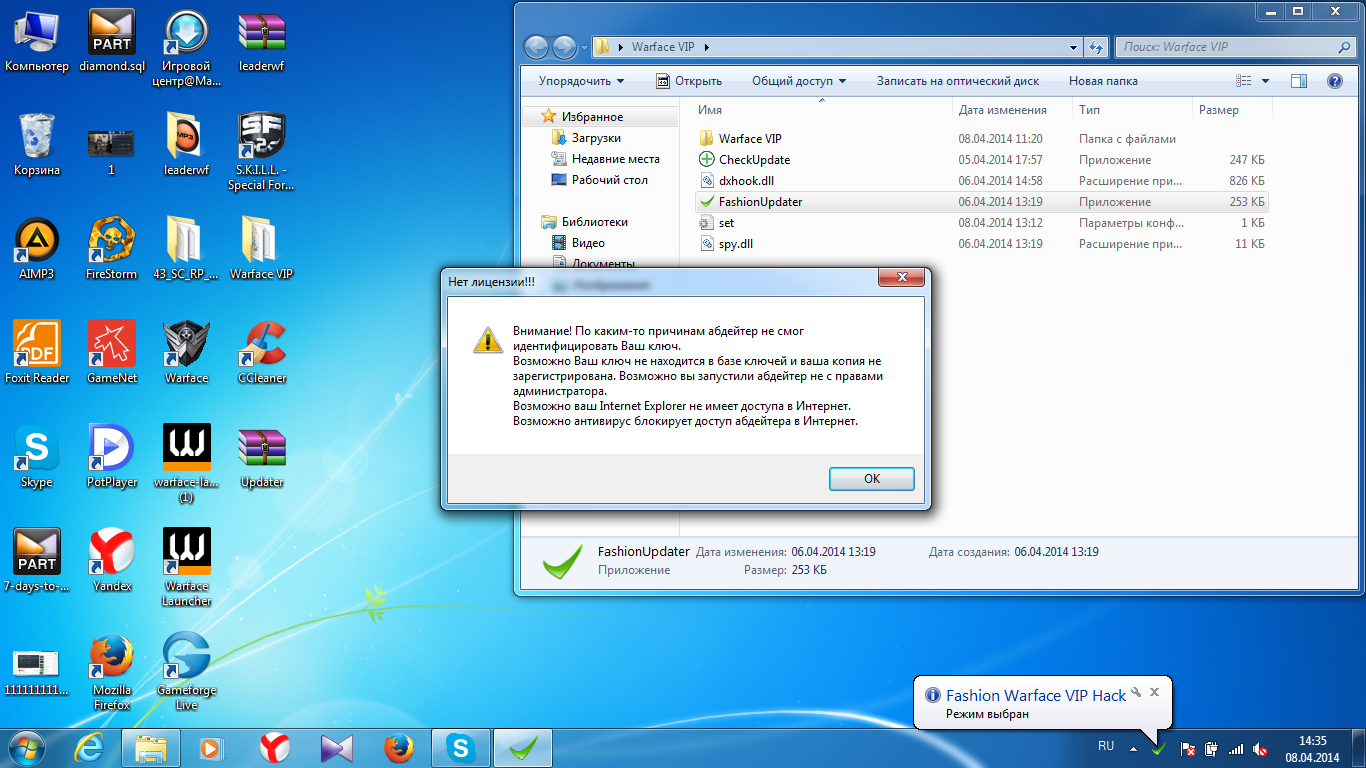Open Недавние места in navigation pane
Image resolution: width=1366 pixels, height=768 pixels.
click(615, 159)
